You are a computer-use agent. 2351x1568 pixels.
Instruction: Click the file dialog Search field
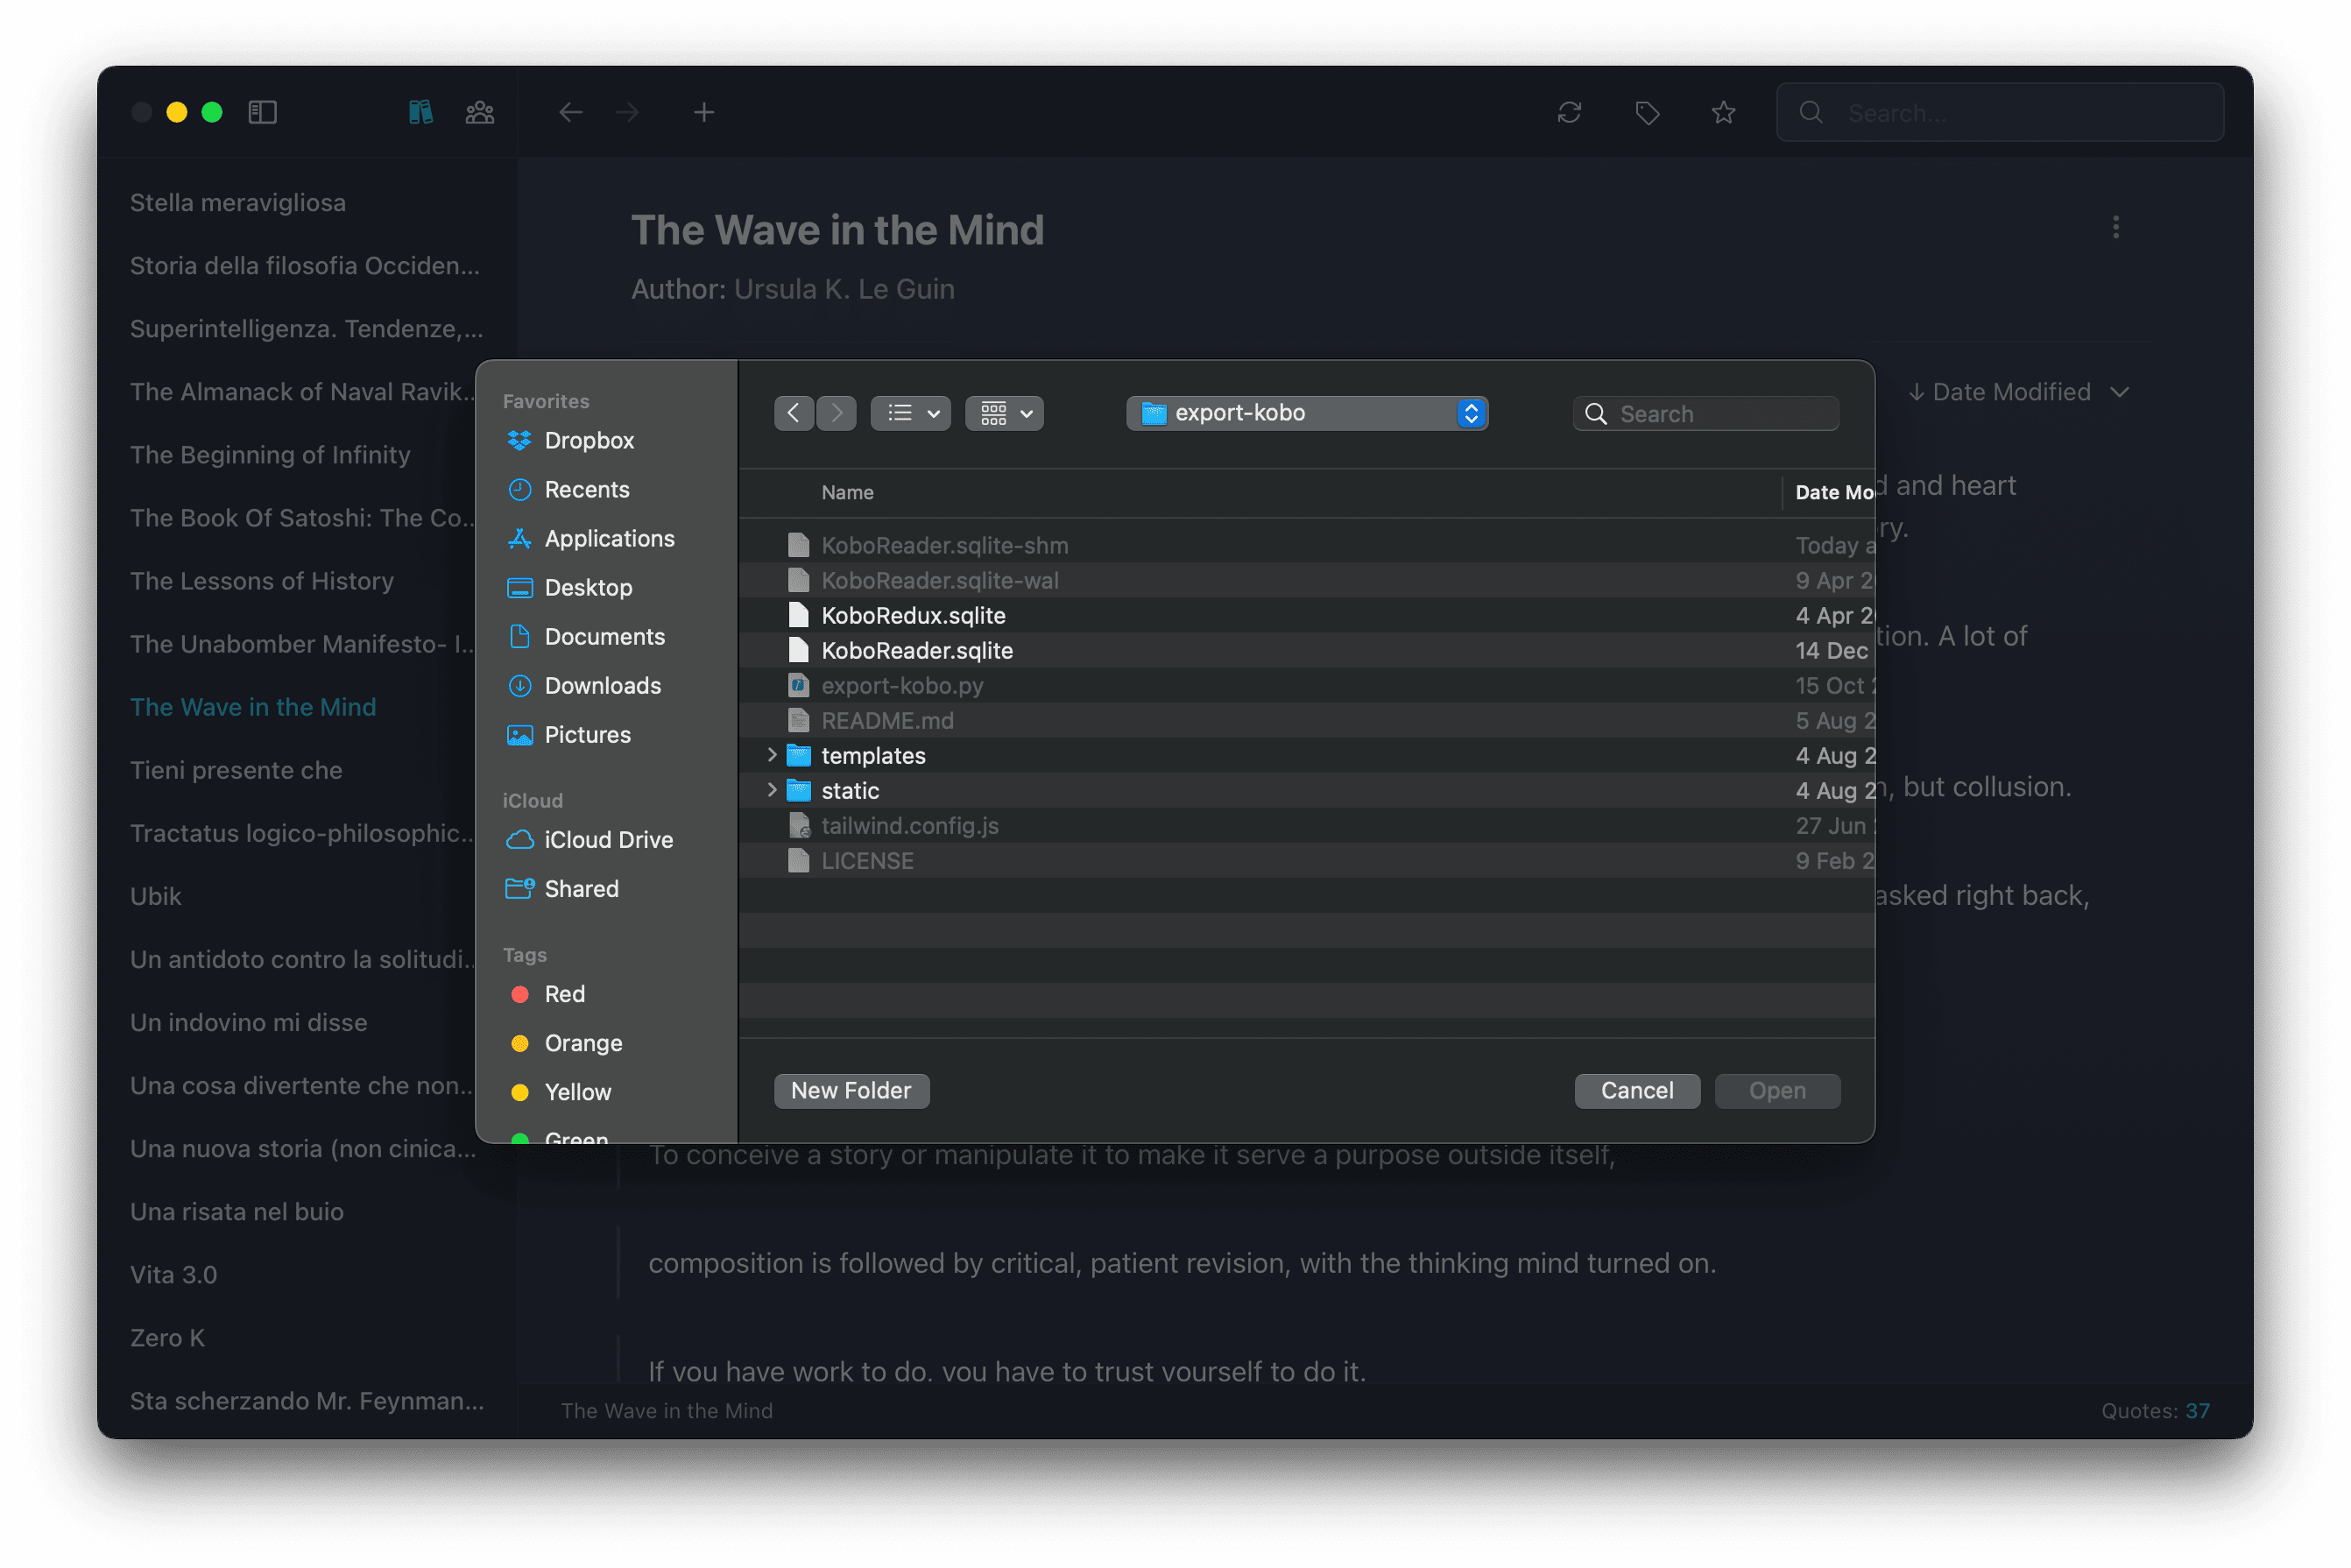[1706, 414]
